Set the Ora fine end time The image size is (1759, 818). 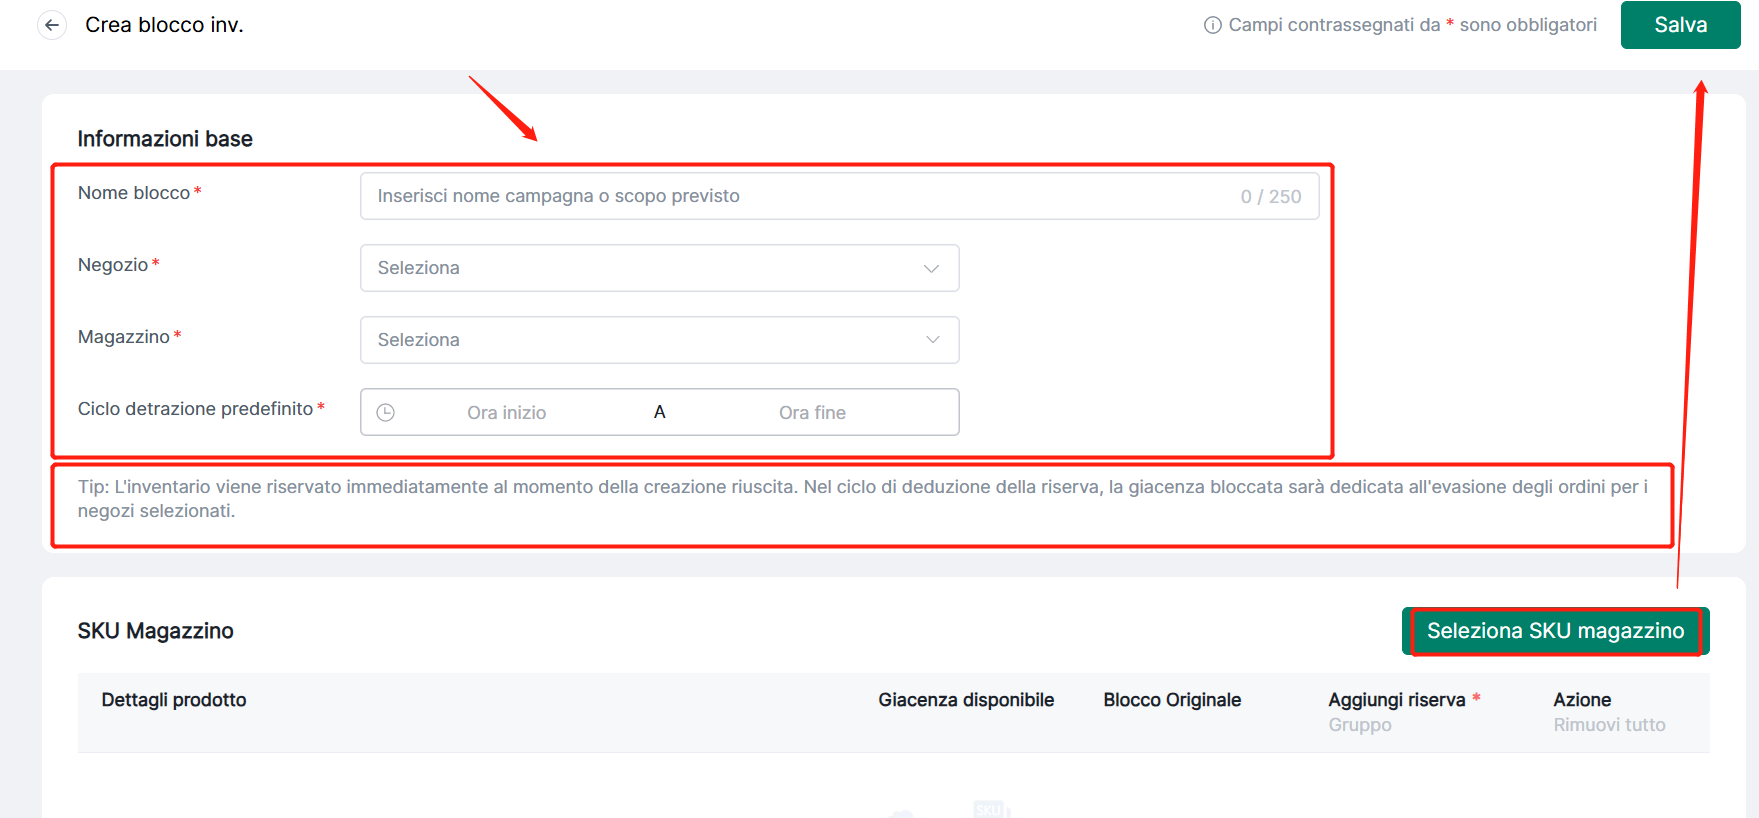pos(812,412)
